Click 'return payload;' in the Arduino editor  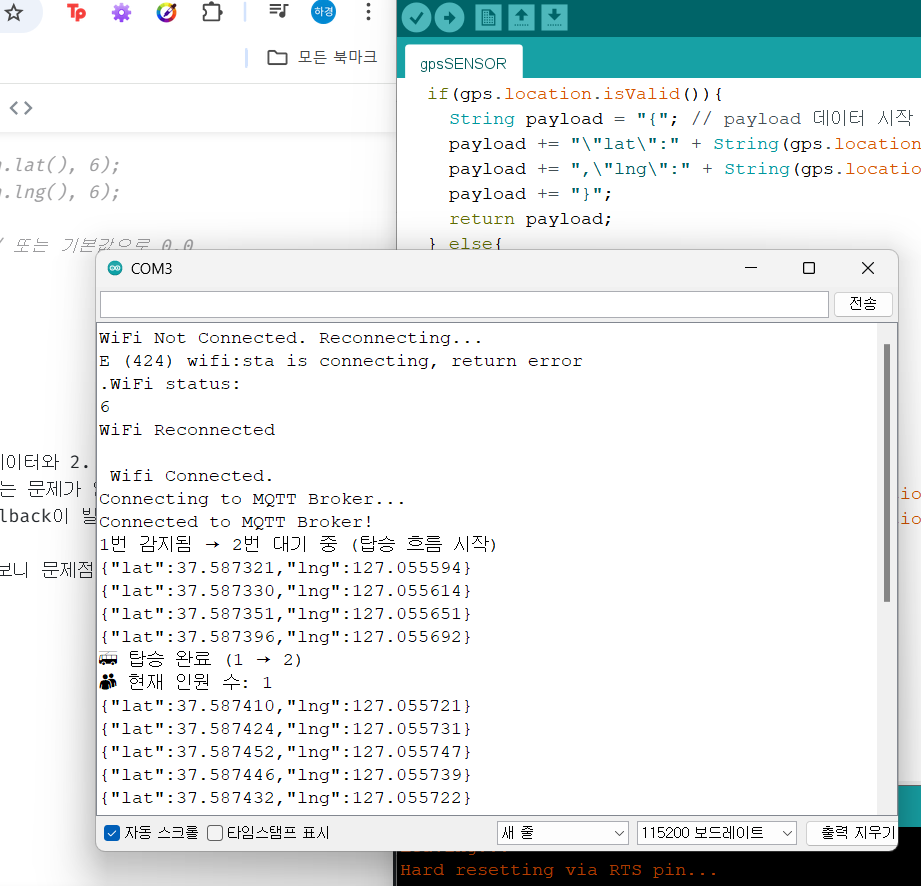530,219
